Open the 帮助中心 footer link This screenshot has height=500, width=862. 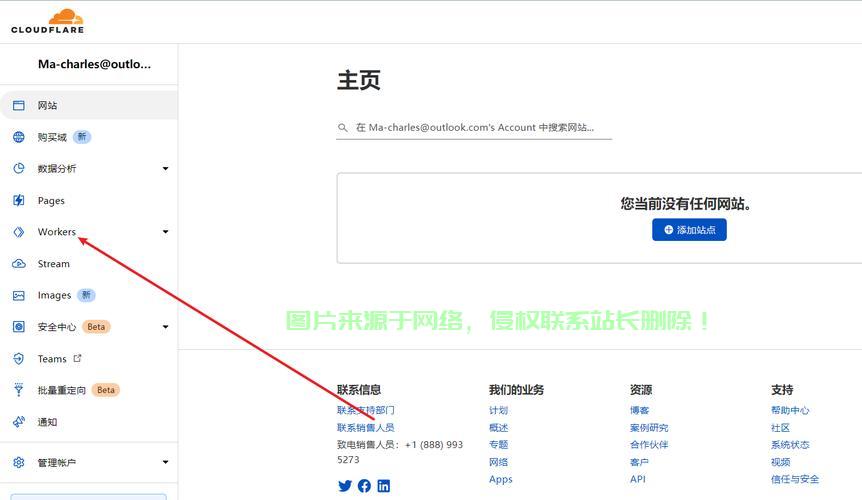[790, 410]
